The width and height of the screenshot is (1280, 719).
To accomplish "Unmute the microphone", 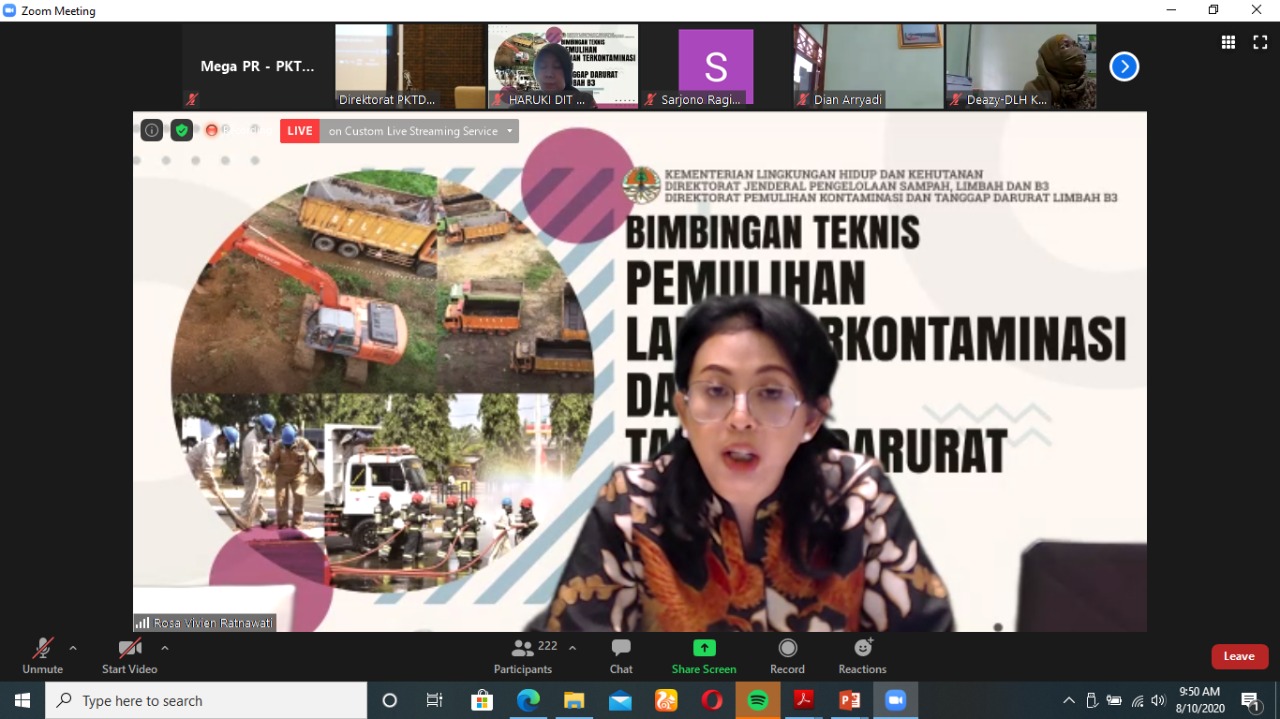I will coord(42,656).
